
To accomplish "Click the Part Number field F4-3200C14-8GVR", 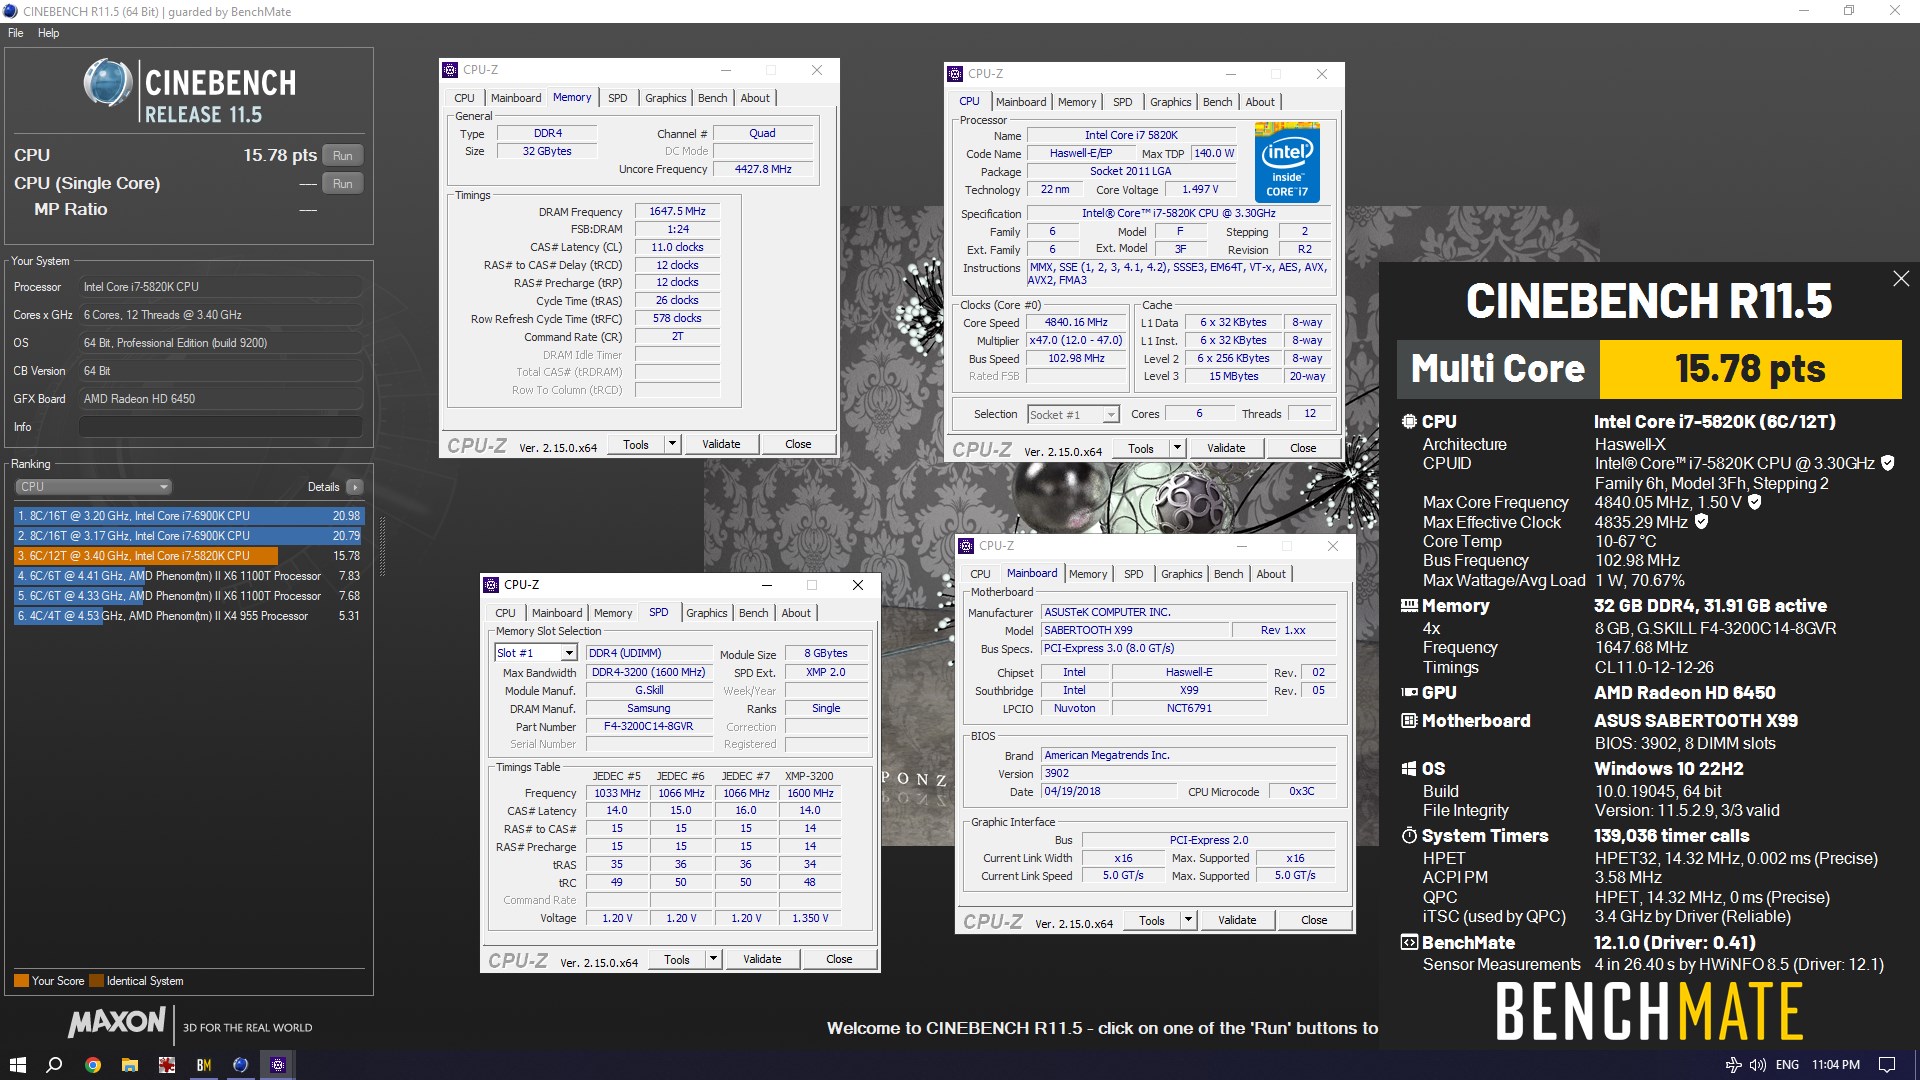I will coord(648,727).
